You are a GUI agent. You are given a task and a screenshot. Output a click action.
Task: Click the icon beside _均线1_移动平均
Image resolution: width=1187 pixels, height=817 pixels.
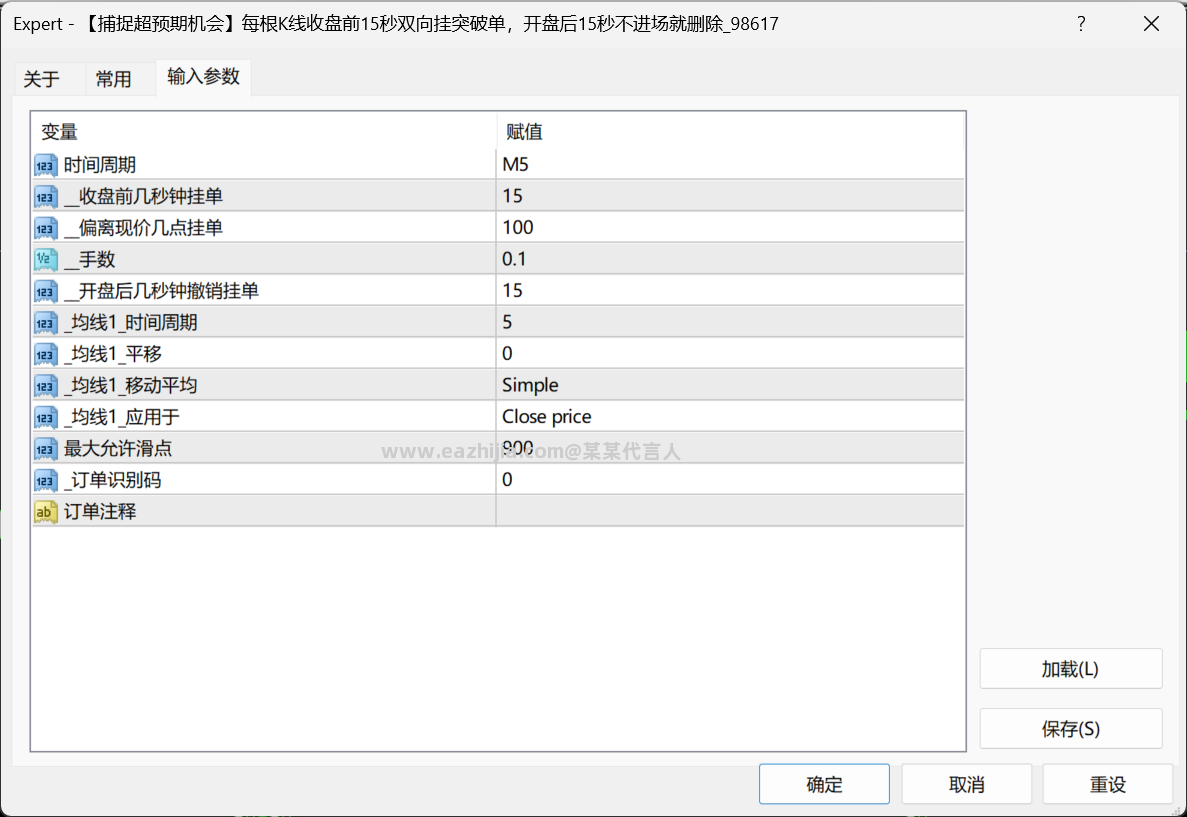point(45,386)
